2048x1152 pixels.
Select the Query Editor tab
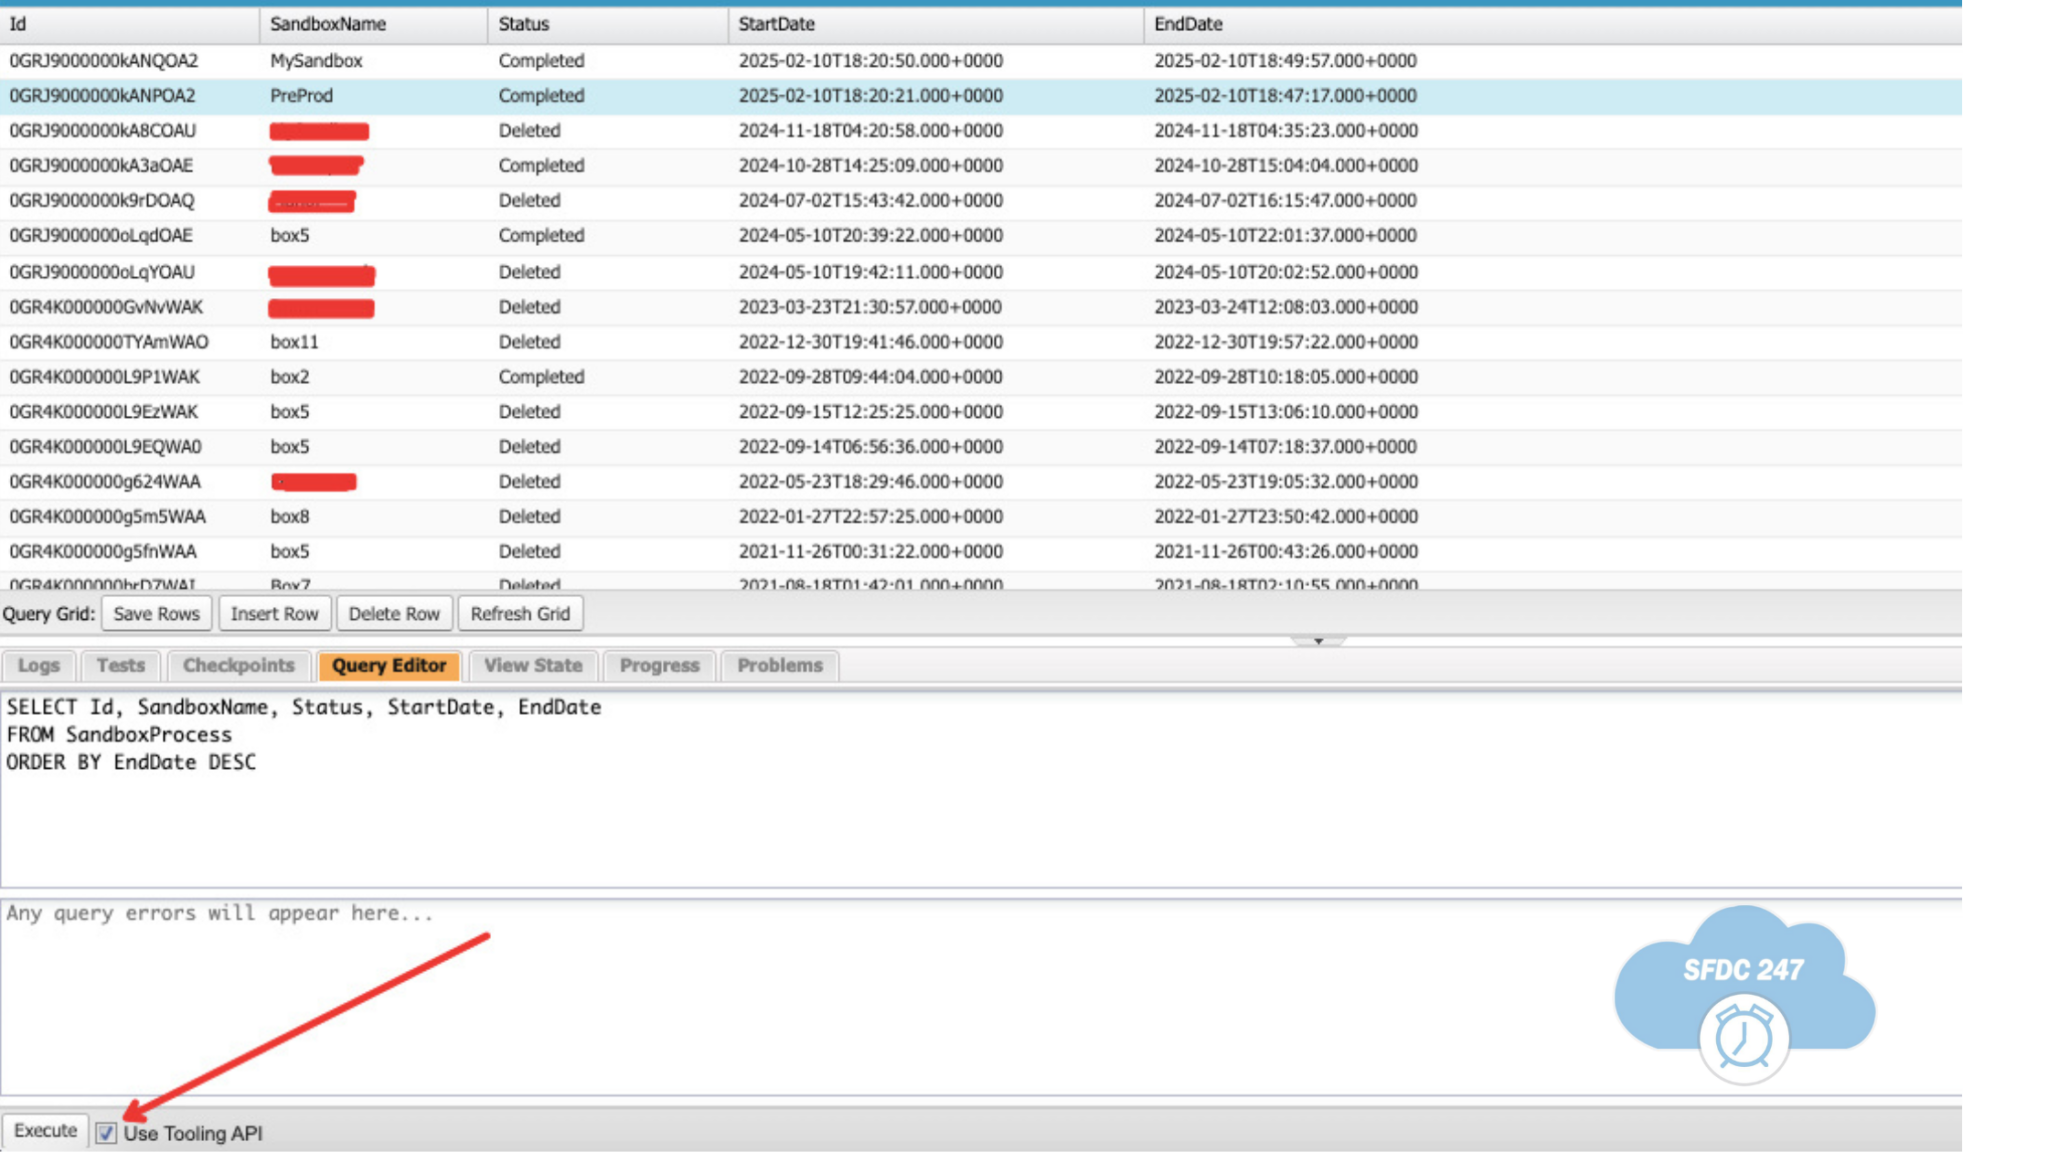[x=389, y=665]
